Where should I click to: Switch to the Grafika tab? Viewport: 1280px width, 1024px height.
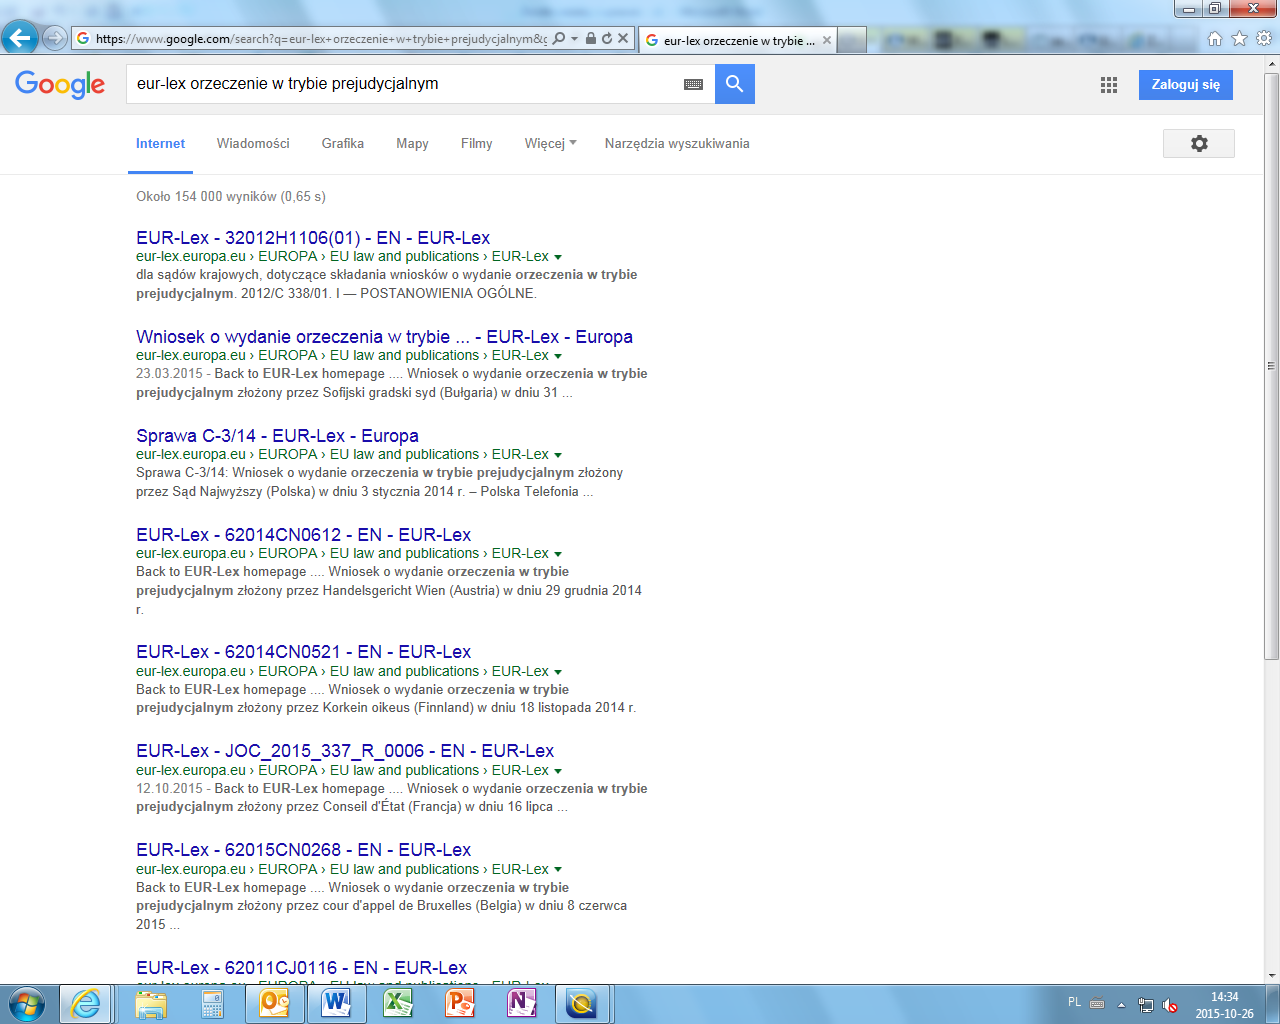pos(343,144)
